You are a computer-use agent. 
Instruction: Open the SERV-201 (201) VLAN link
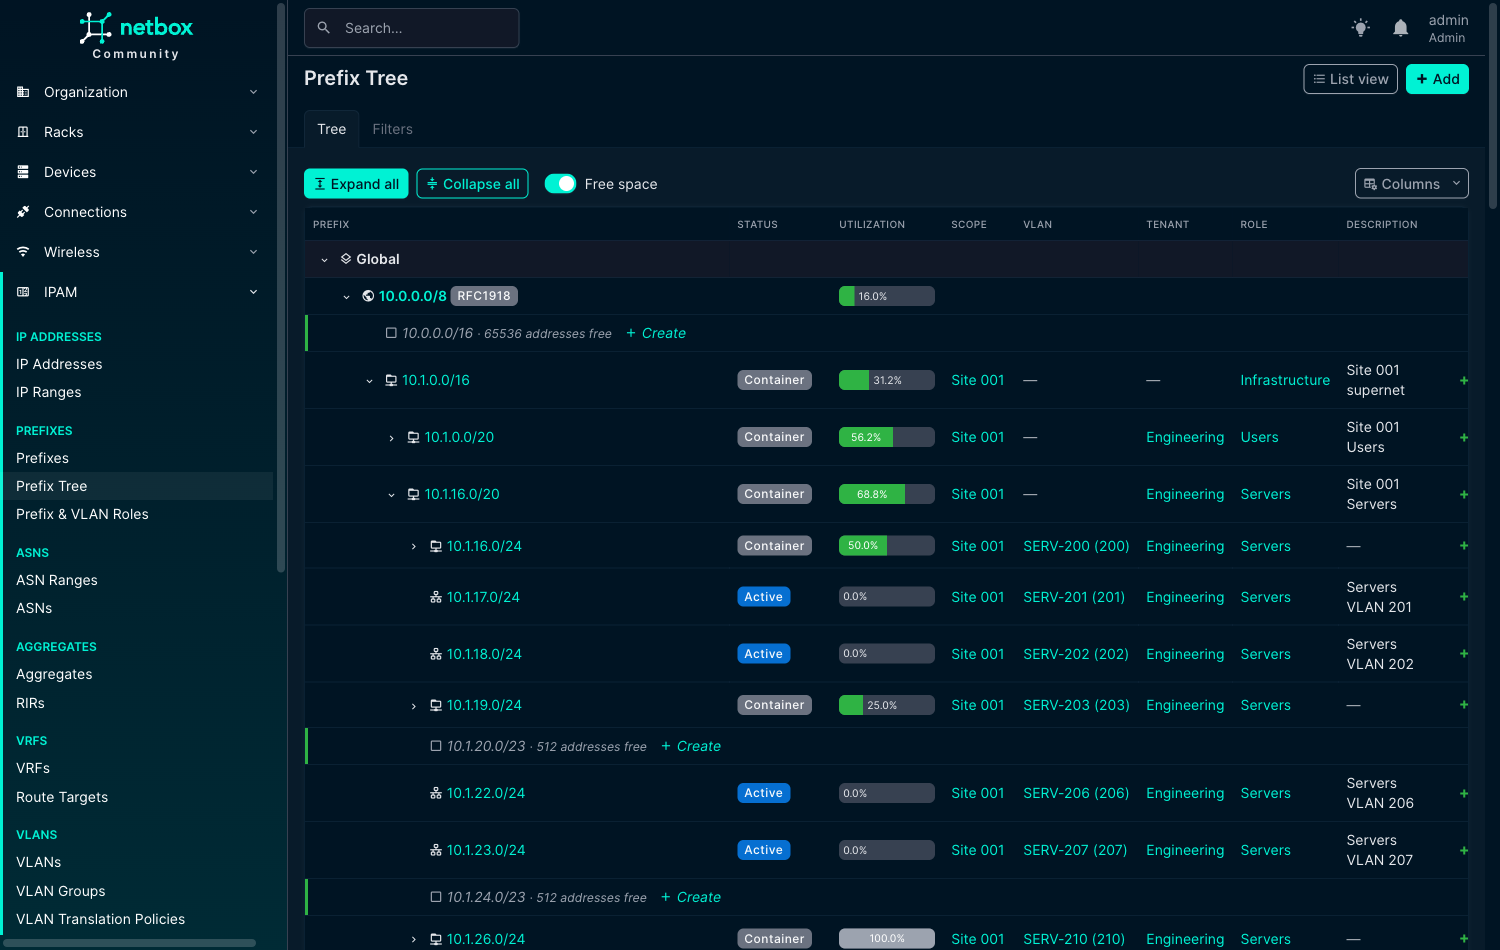click(x=1074, y=597)
